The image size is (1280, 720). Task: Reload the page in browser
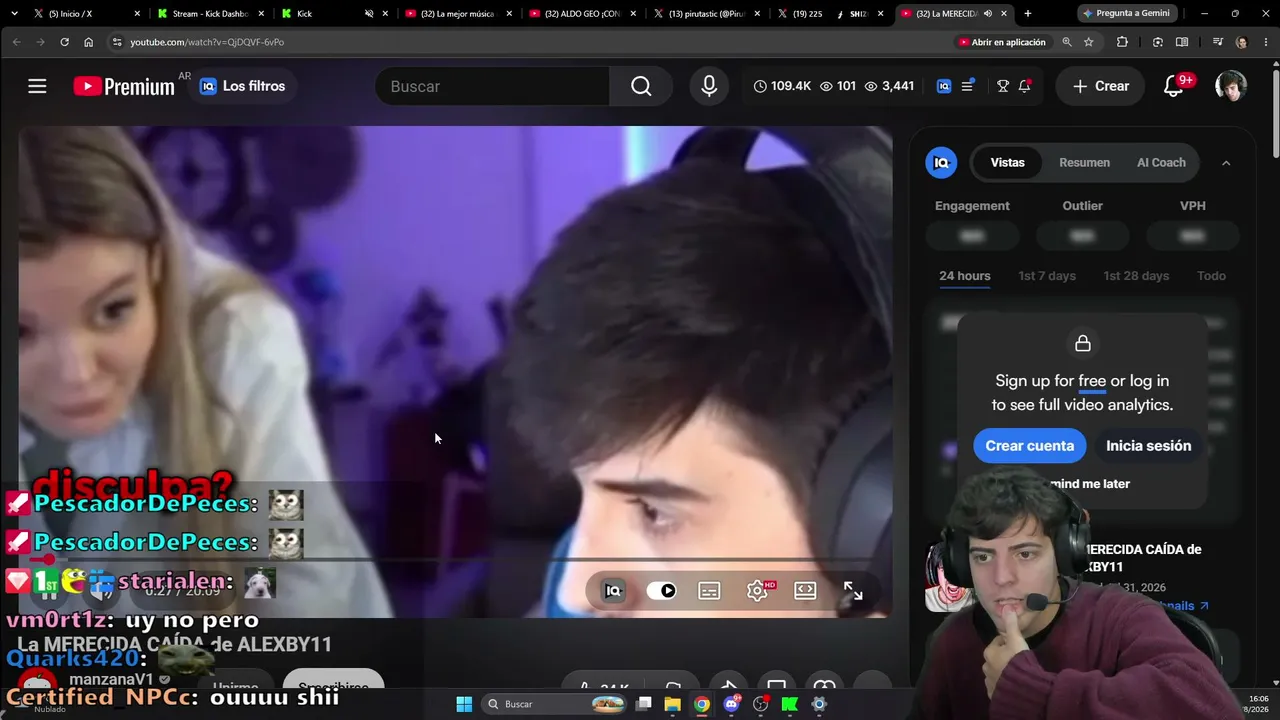(x=64, y=42)
